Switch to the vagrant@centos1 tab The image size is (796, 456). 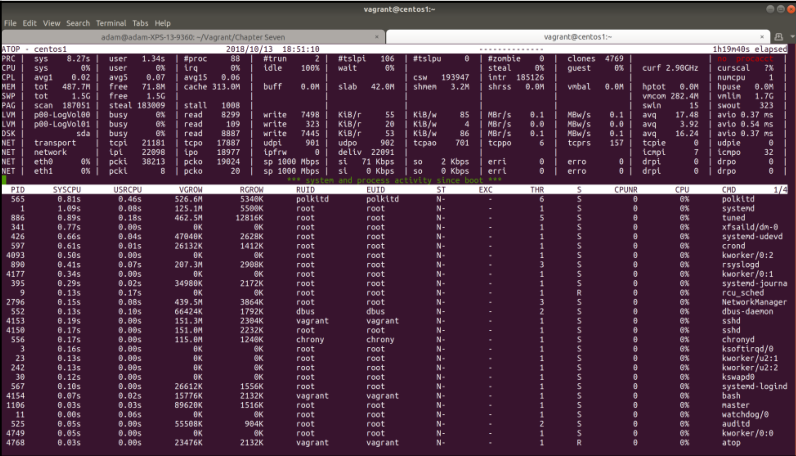[x=578, y=37]
